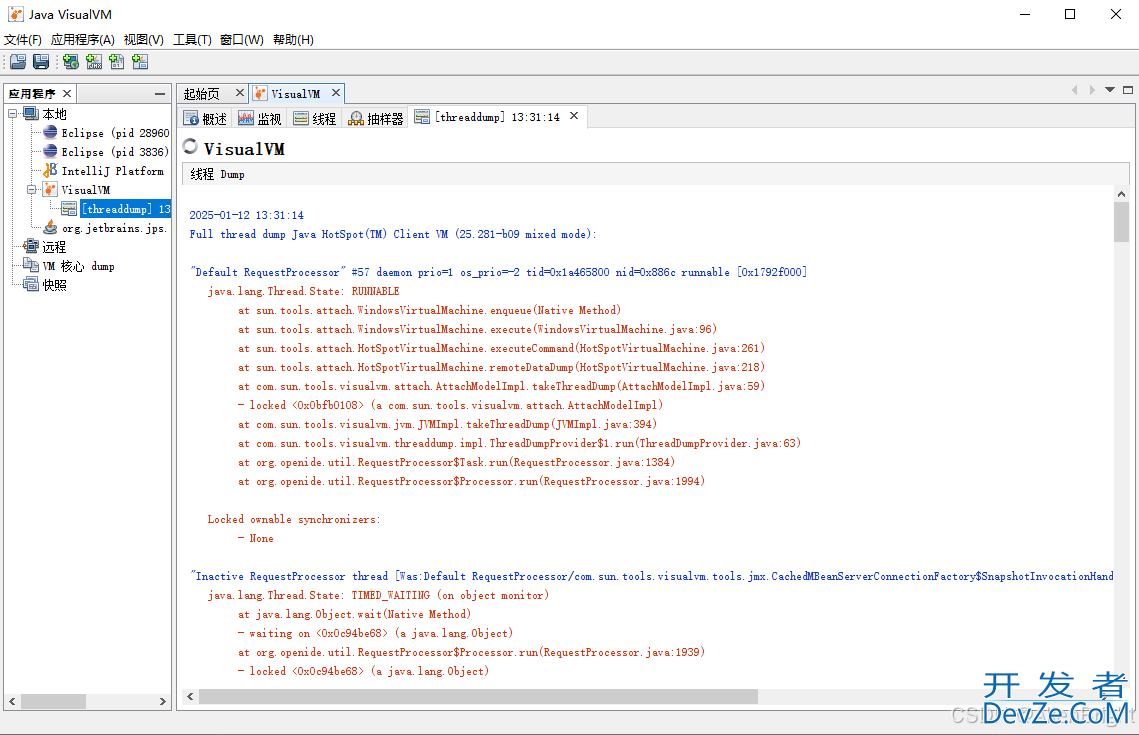Click the scroll documents left arrow
Screen dimensions: 1139x735
click(1074, 90)
